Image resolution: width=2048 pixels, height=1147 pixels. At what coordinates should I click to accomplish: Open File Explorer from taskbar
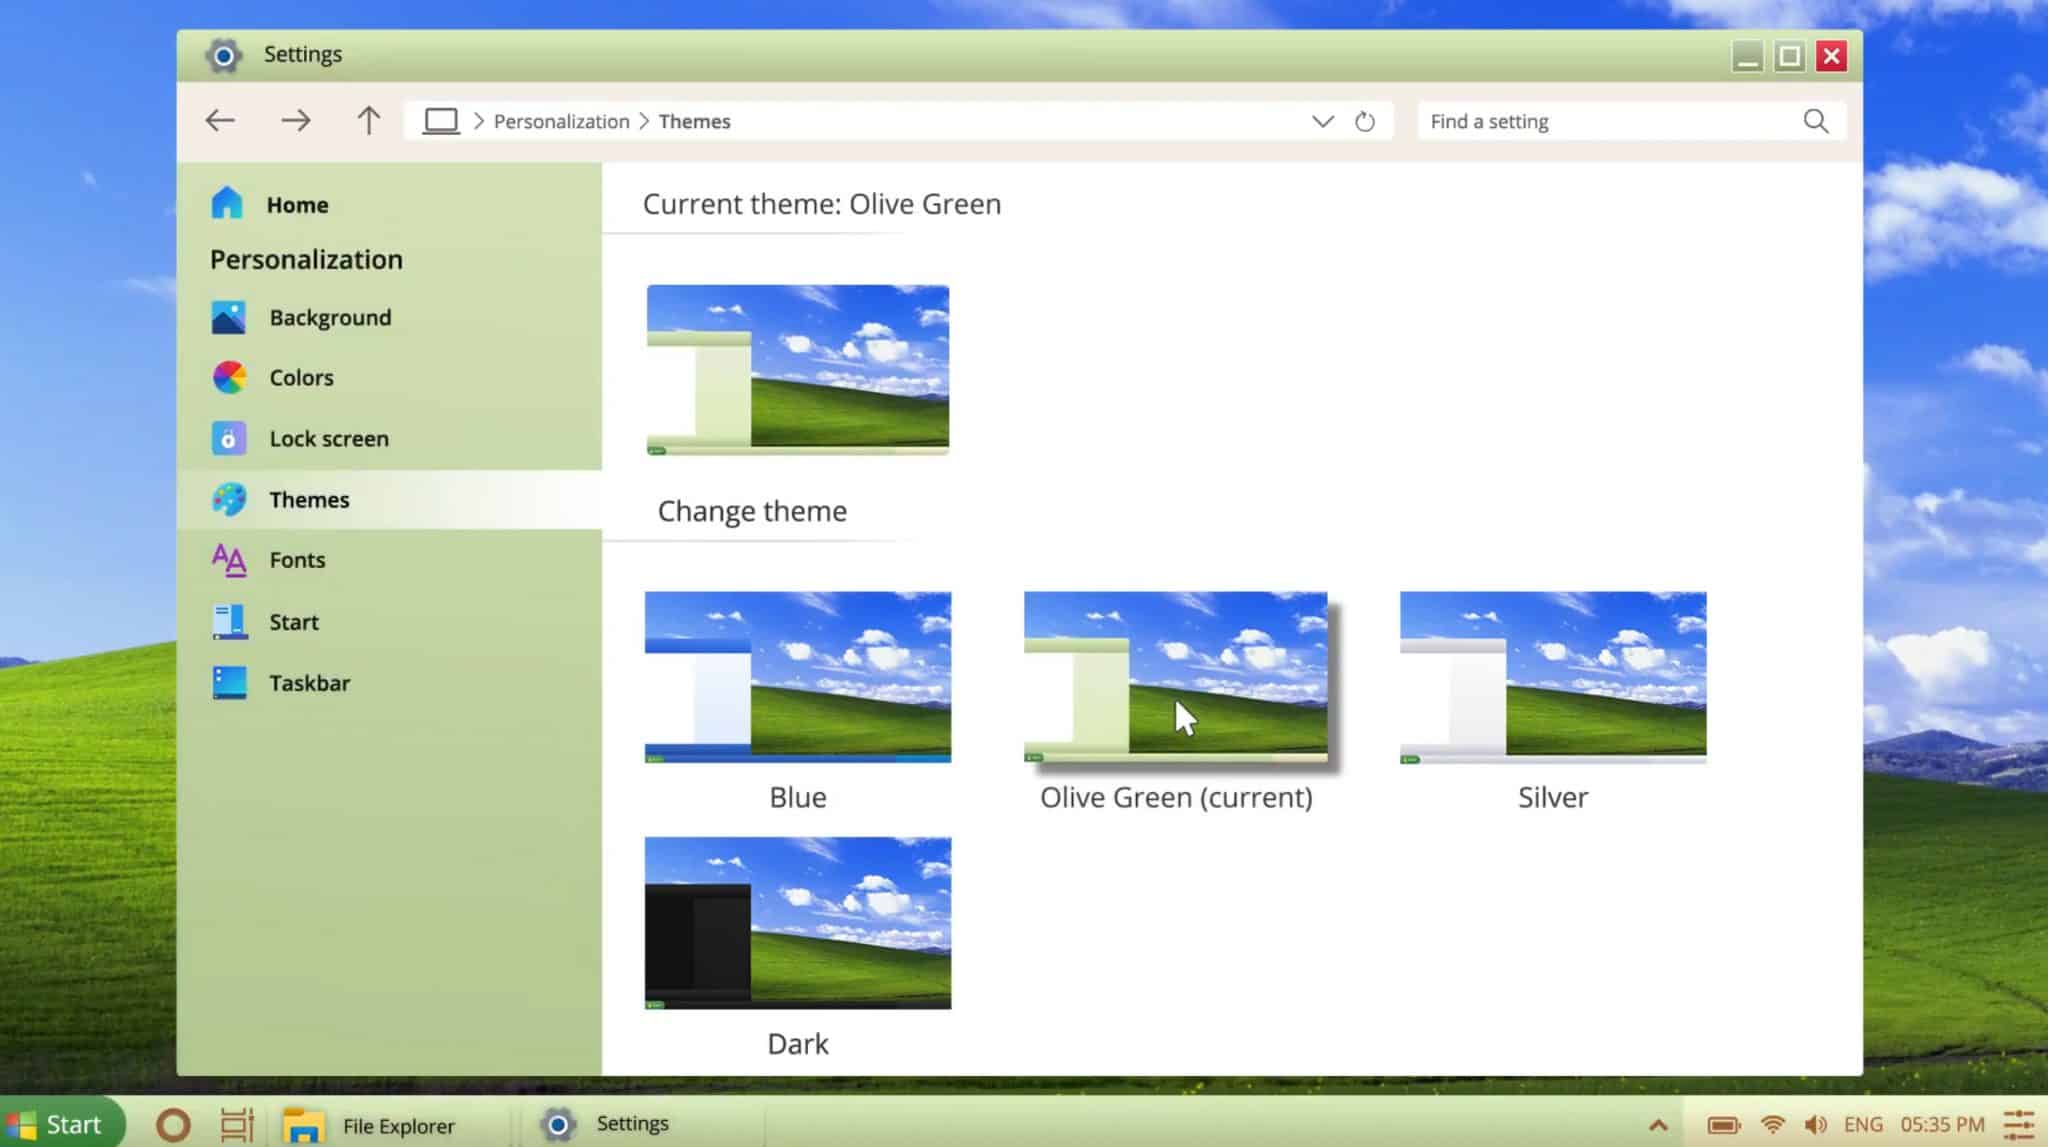point(302,1124)
